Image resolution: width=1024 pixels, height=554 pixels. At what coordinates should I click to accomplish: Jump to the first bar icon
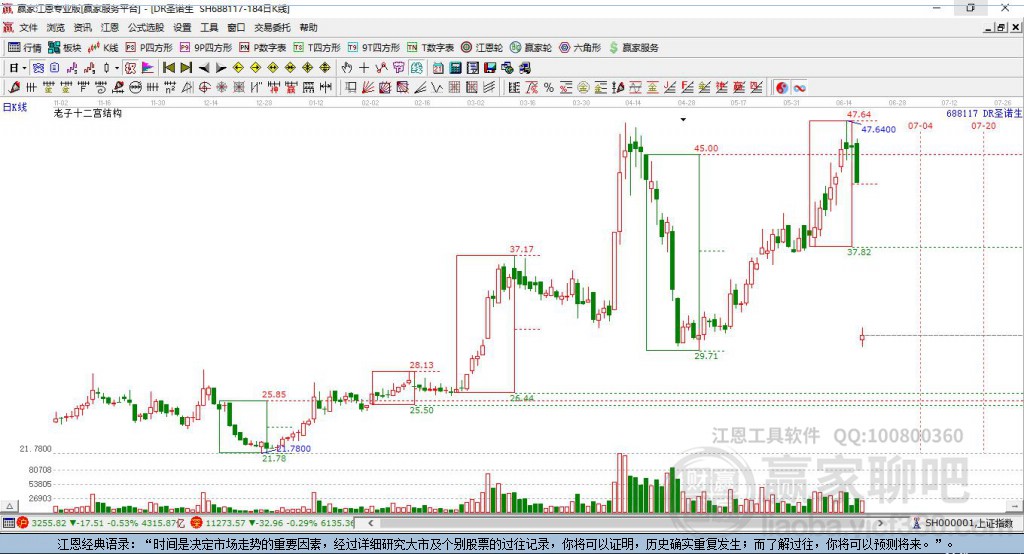[x=168, y=68]
